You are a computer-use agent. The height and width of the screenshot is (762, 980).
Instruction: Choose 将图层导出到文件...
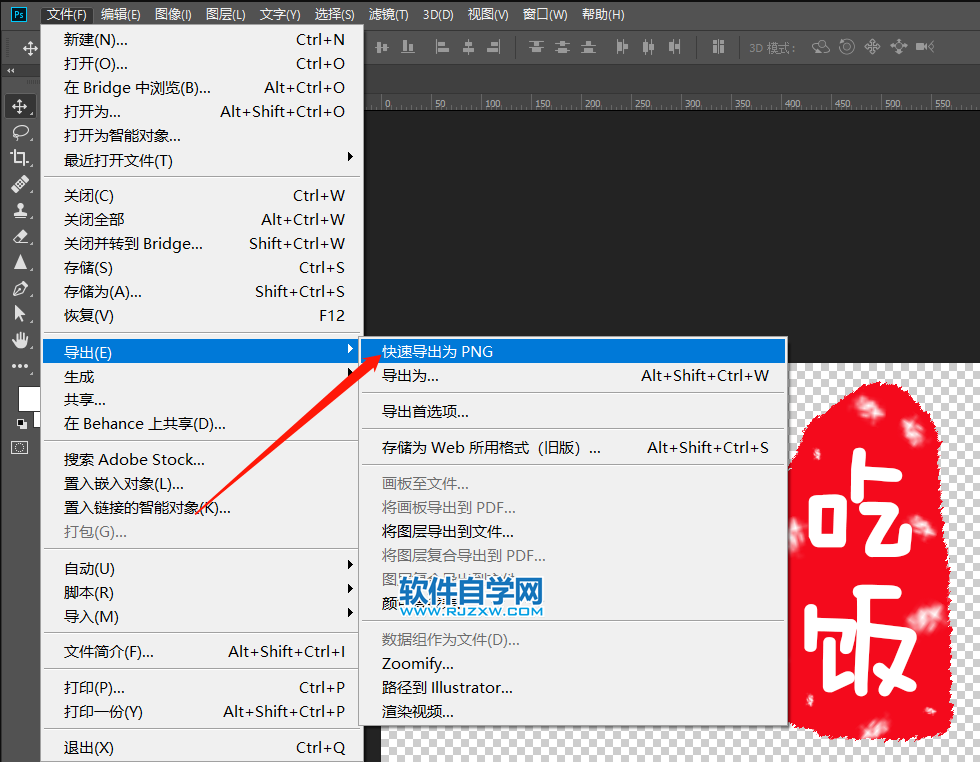point(574,531)
